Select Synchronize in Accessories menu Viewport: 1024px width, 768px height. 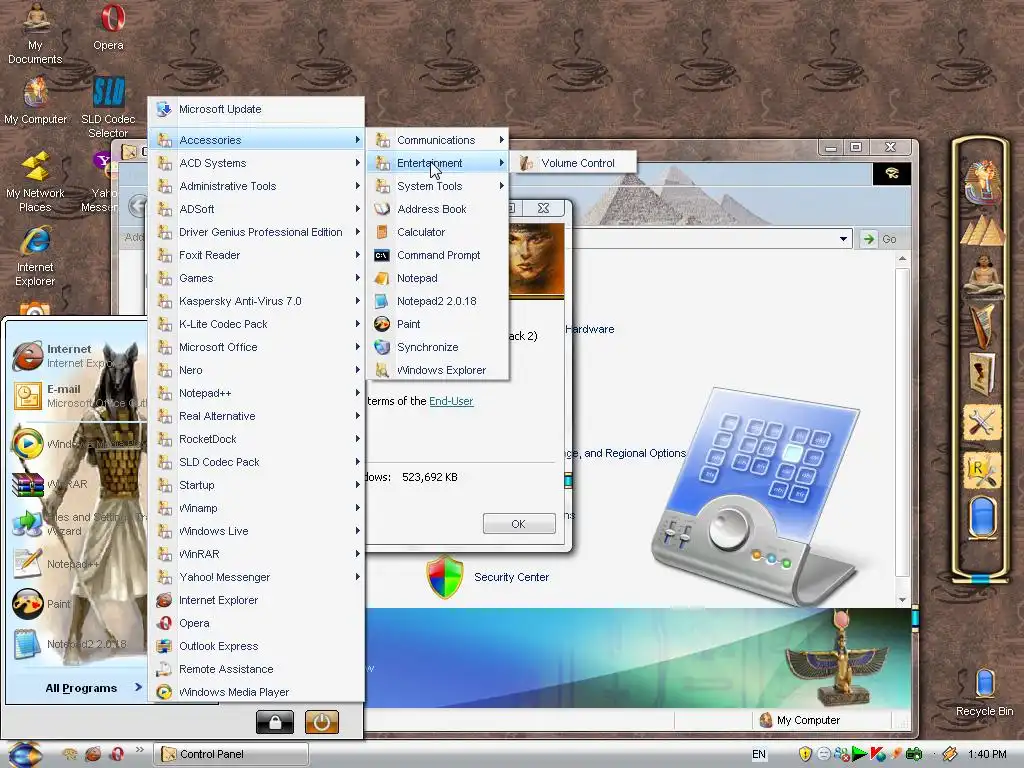[x=438, y=347]
